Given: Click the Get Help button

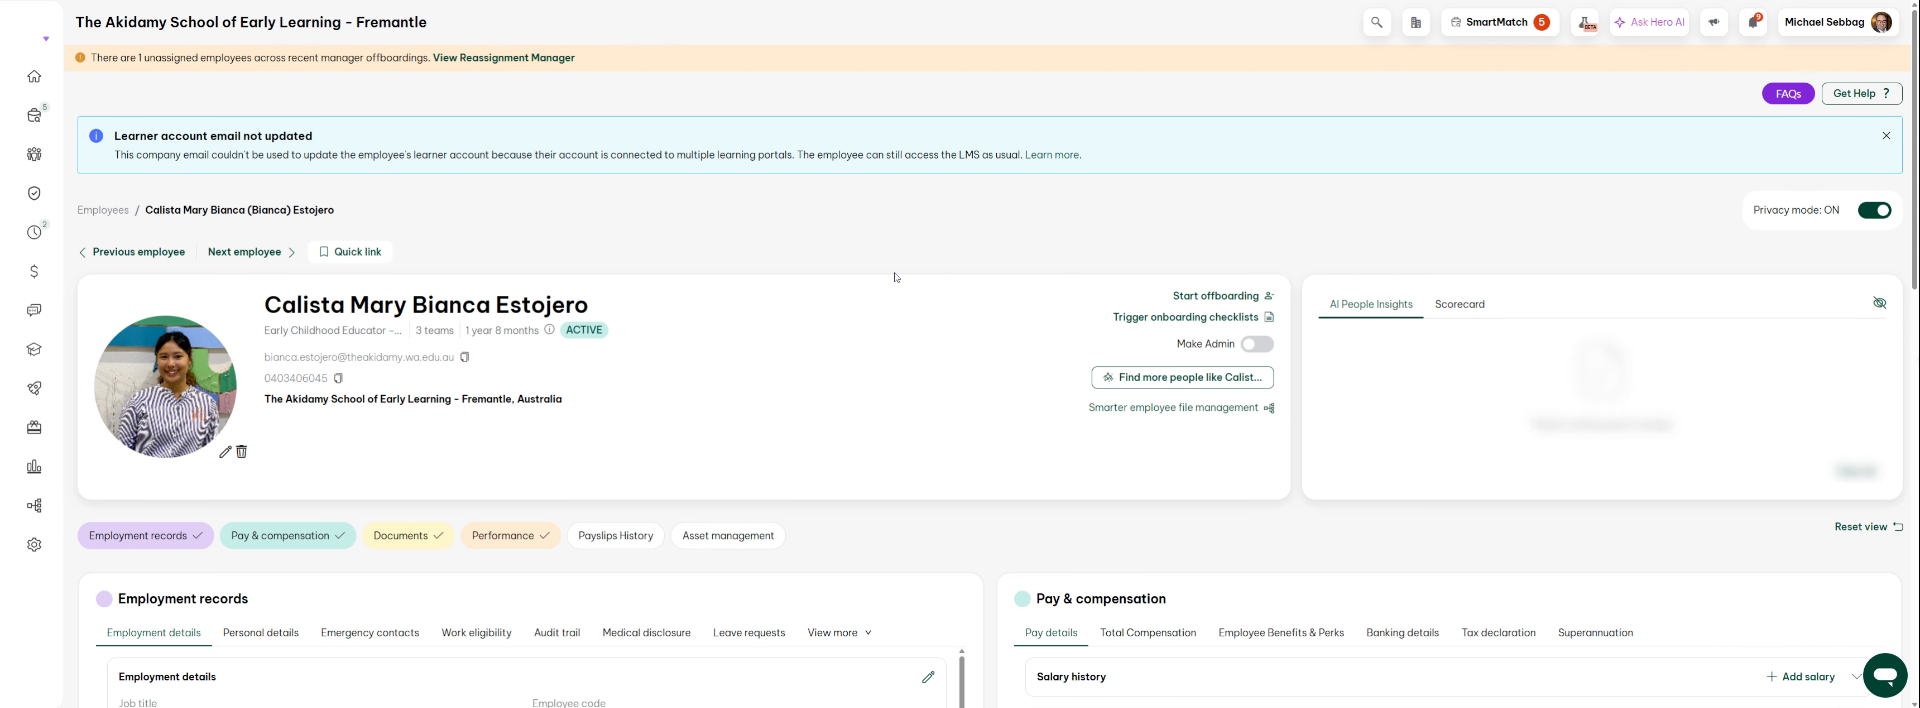Looking at the screenshot, I should click(1862, 94).
